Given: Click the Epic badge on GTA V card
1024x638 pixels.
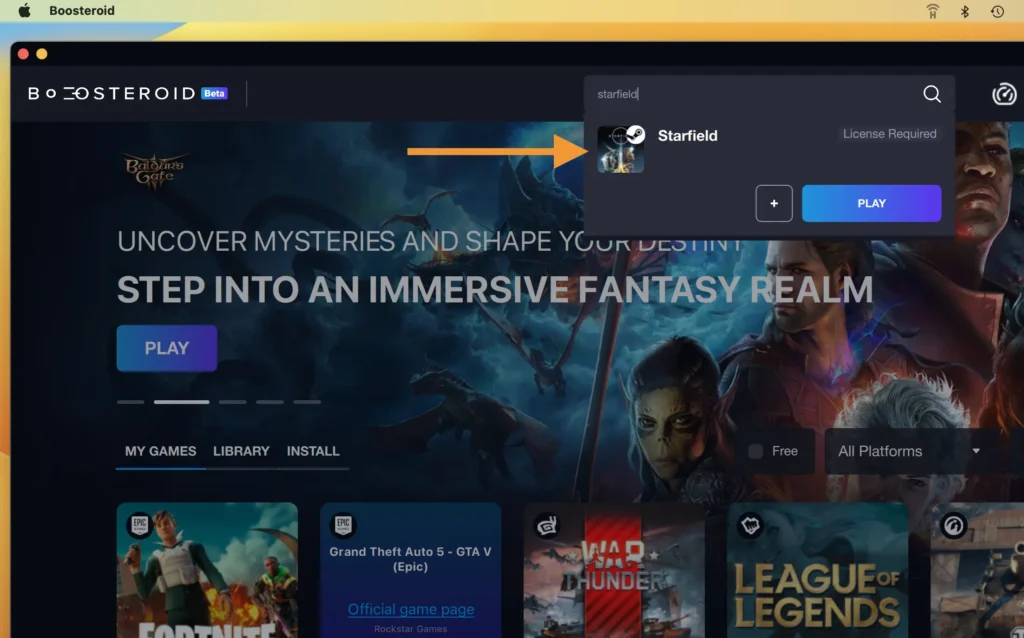Looking at the screenshot, I should click(343, 524).
